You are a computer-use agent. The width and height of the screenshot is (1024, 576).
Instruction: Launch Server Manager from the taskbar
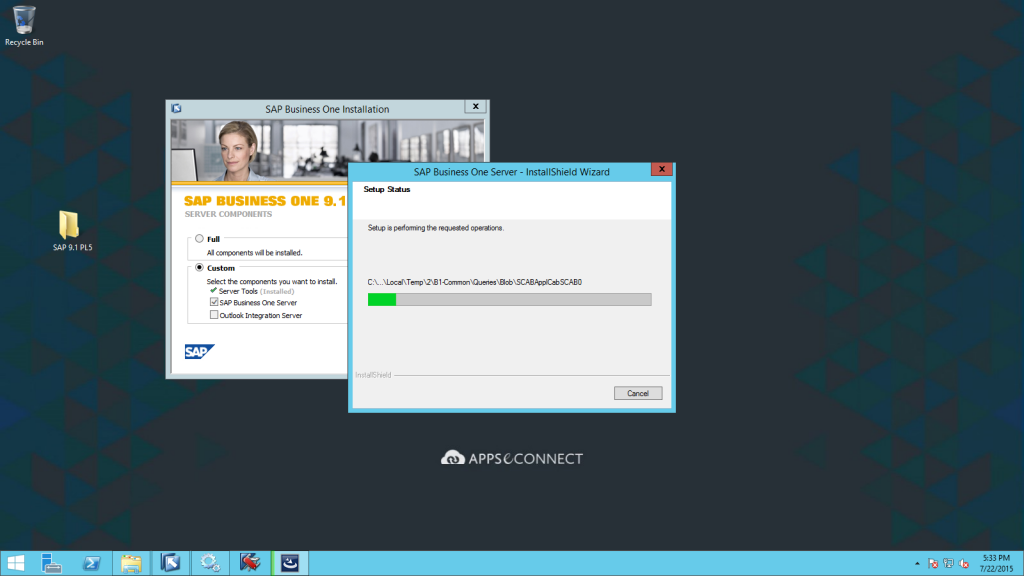click(51, 563)
